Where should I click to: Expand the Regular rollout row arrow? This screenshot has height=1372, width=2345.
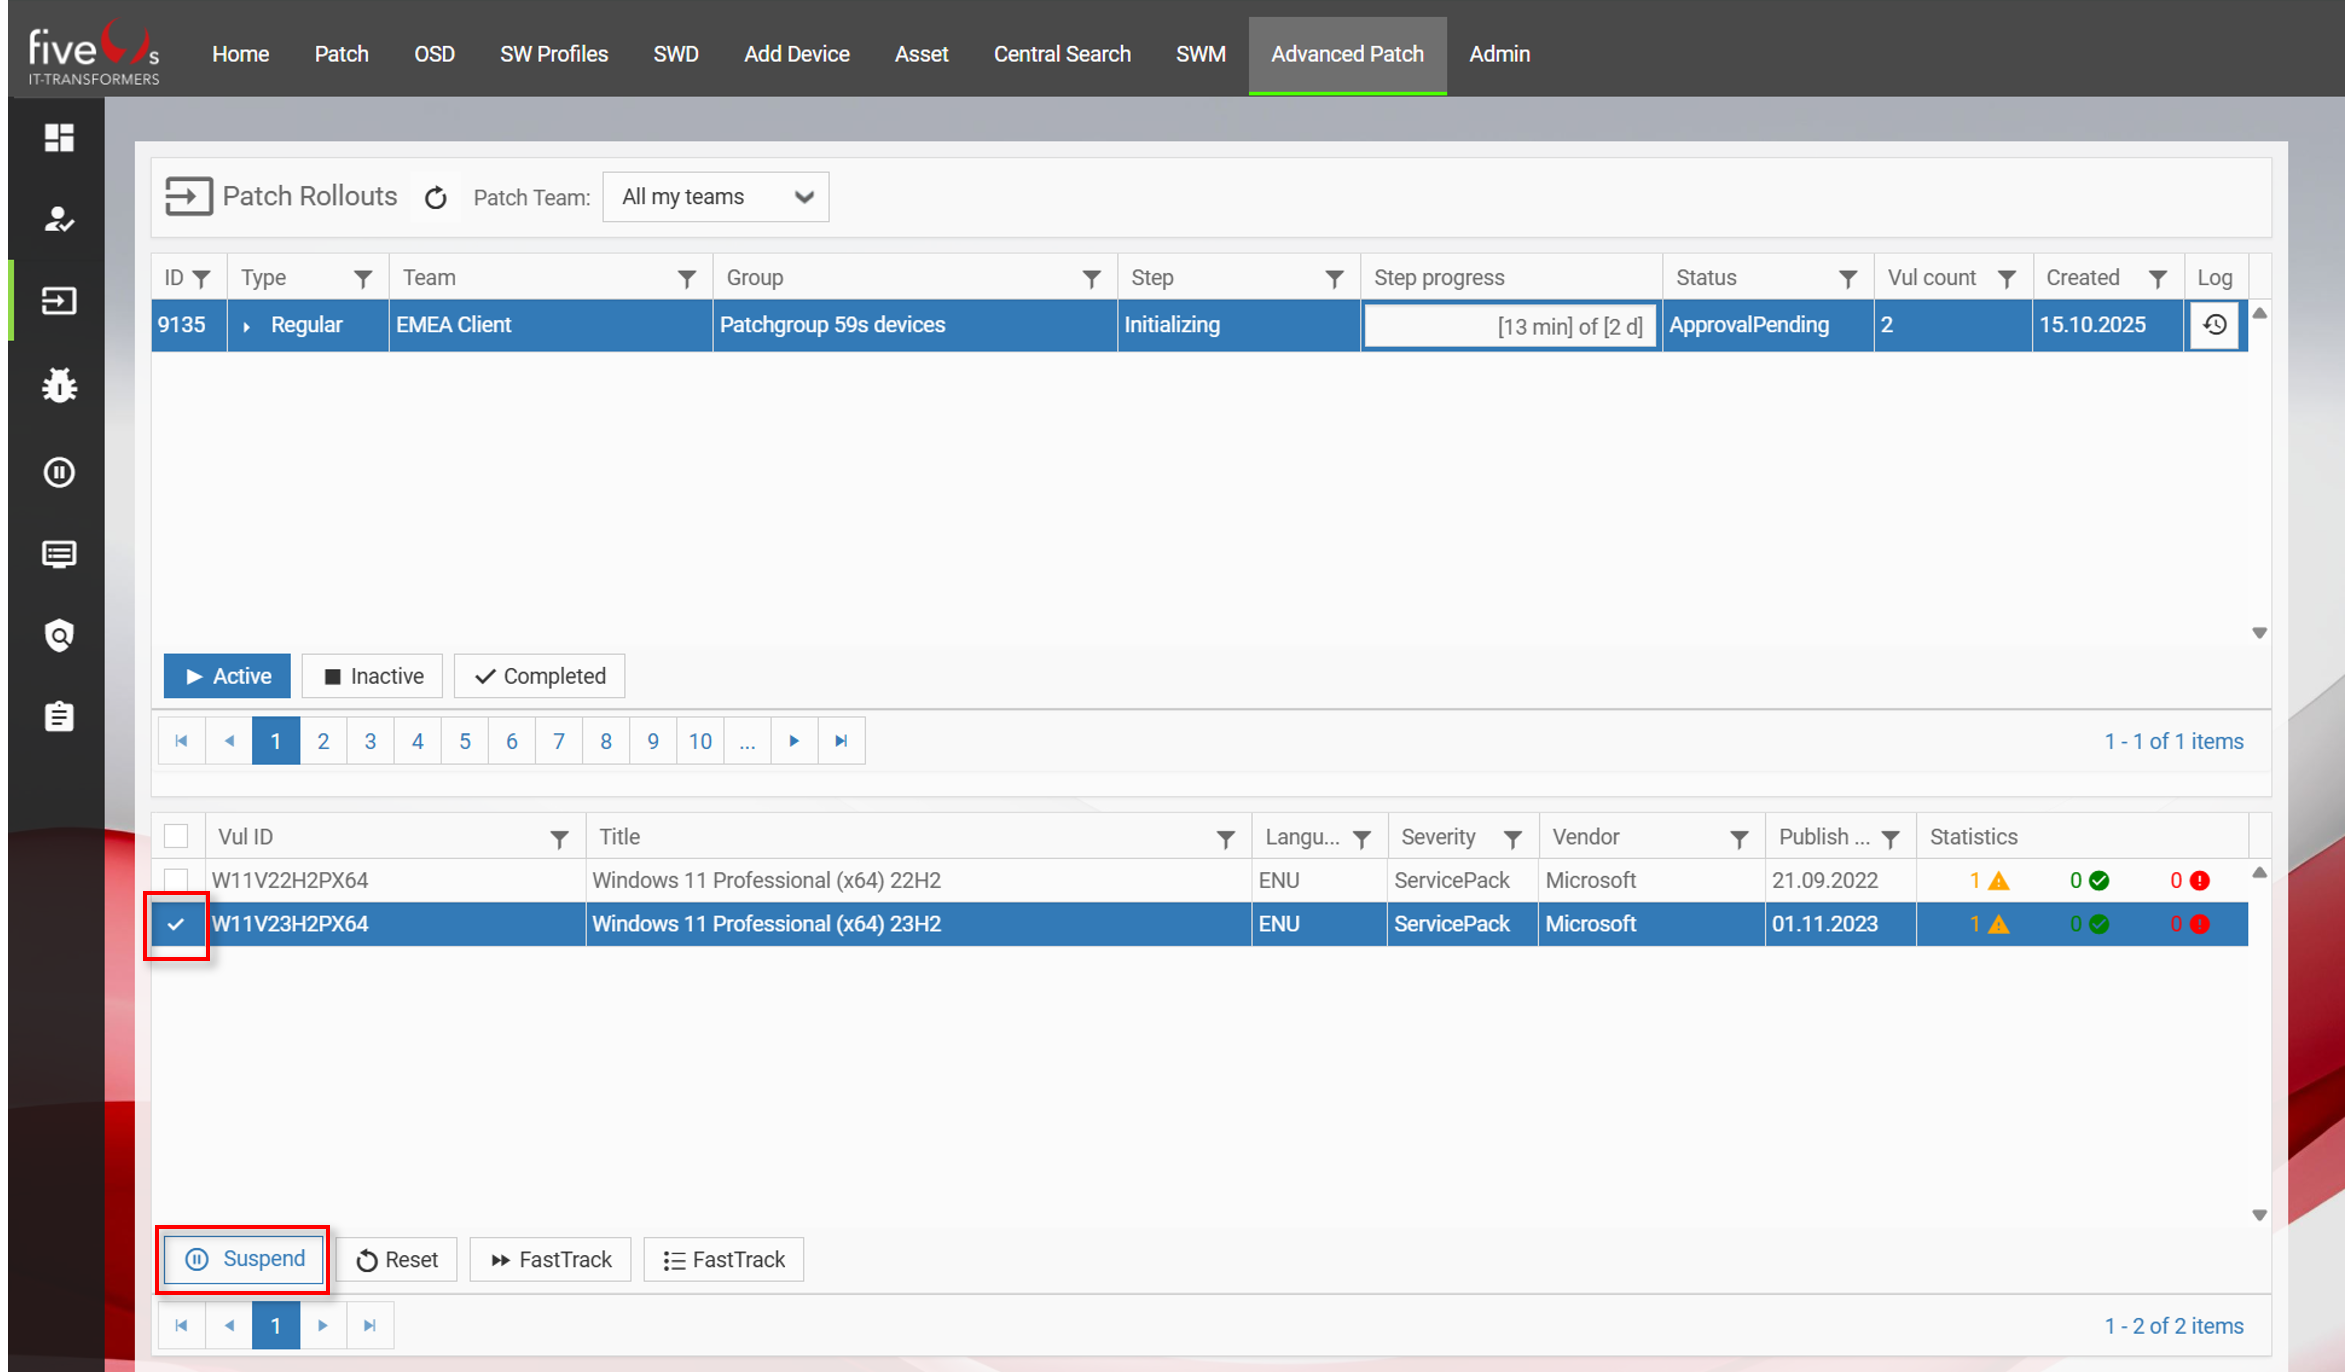pyautogui.click(x=246, y=326)
